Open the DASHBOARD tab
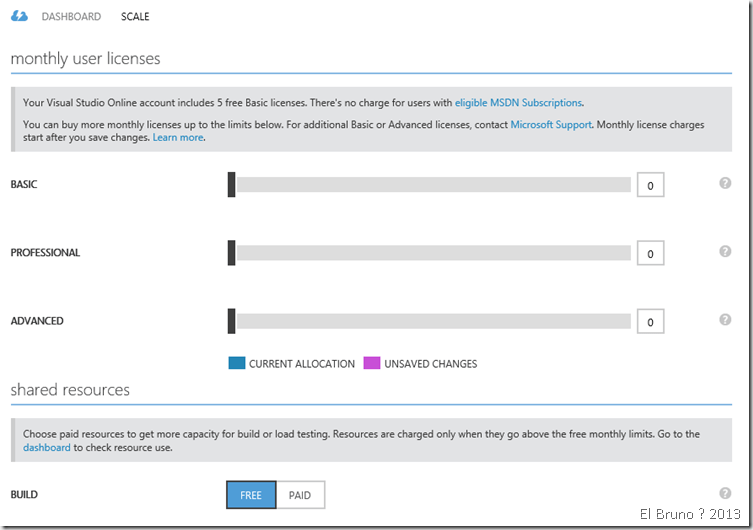Viewport: 753px width, 530px height. coord(71,17)
